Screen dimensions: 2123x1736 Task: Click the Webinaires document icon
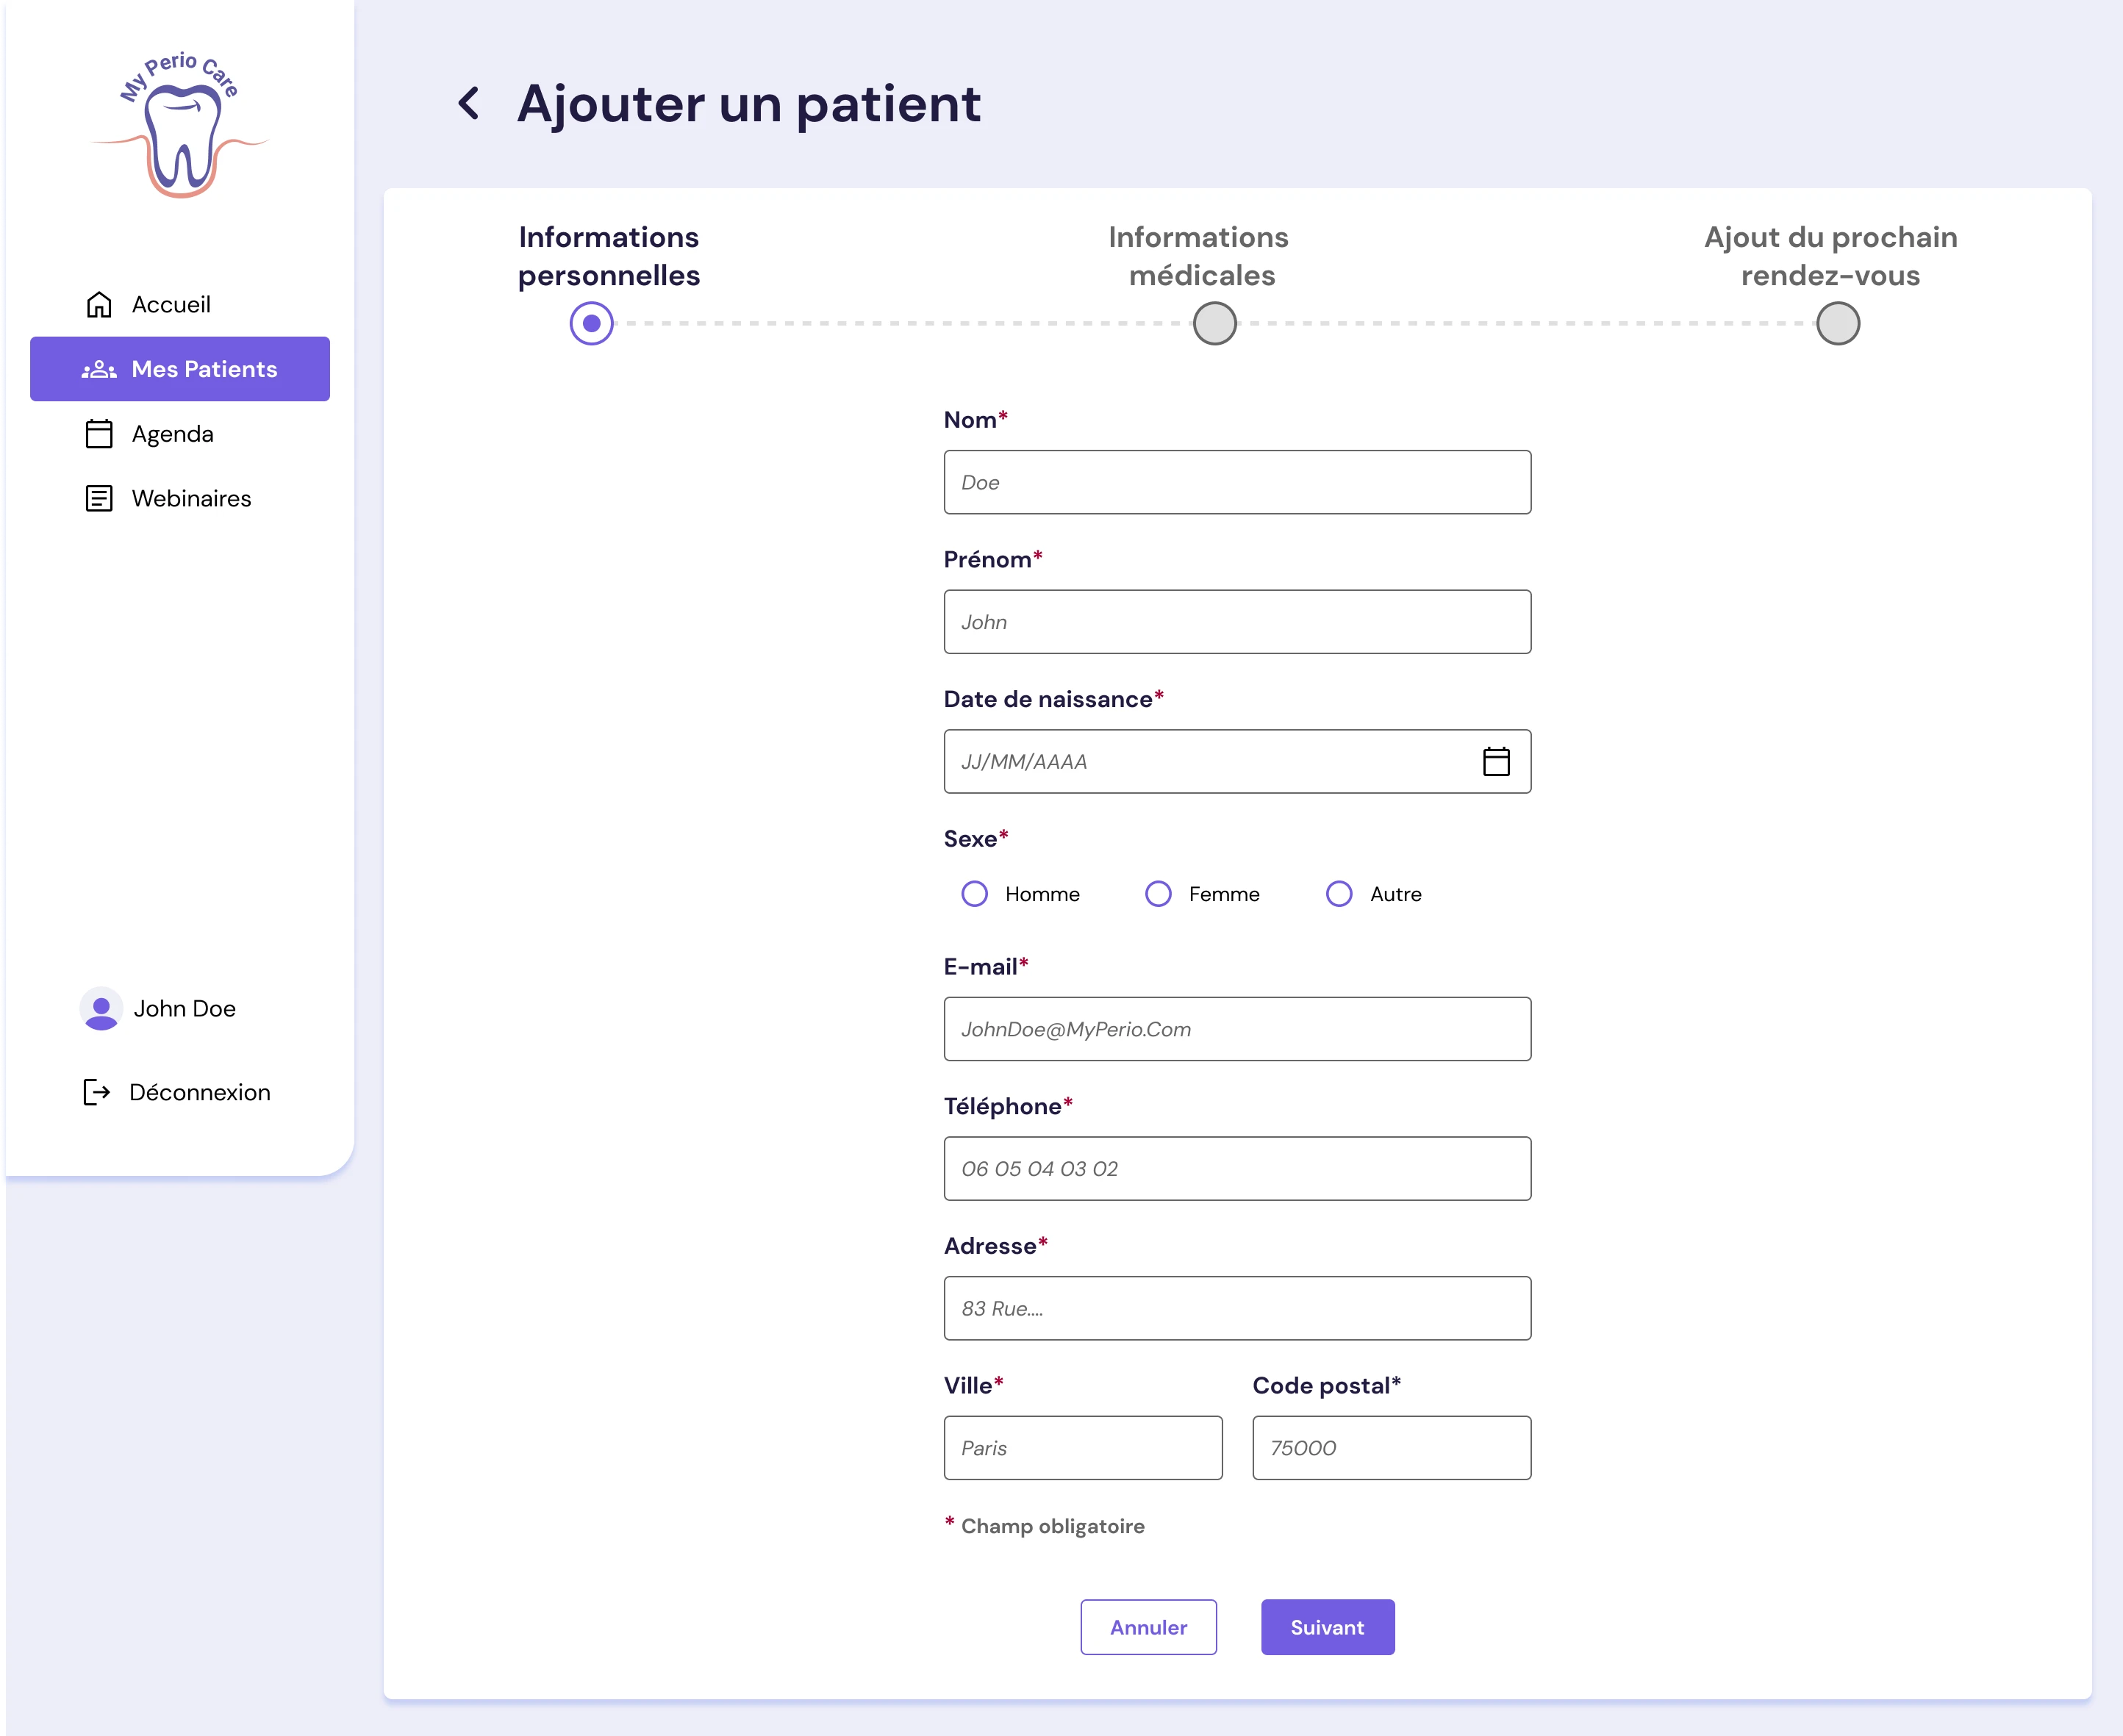point(99,498)
